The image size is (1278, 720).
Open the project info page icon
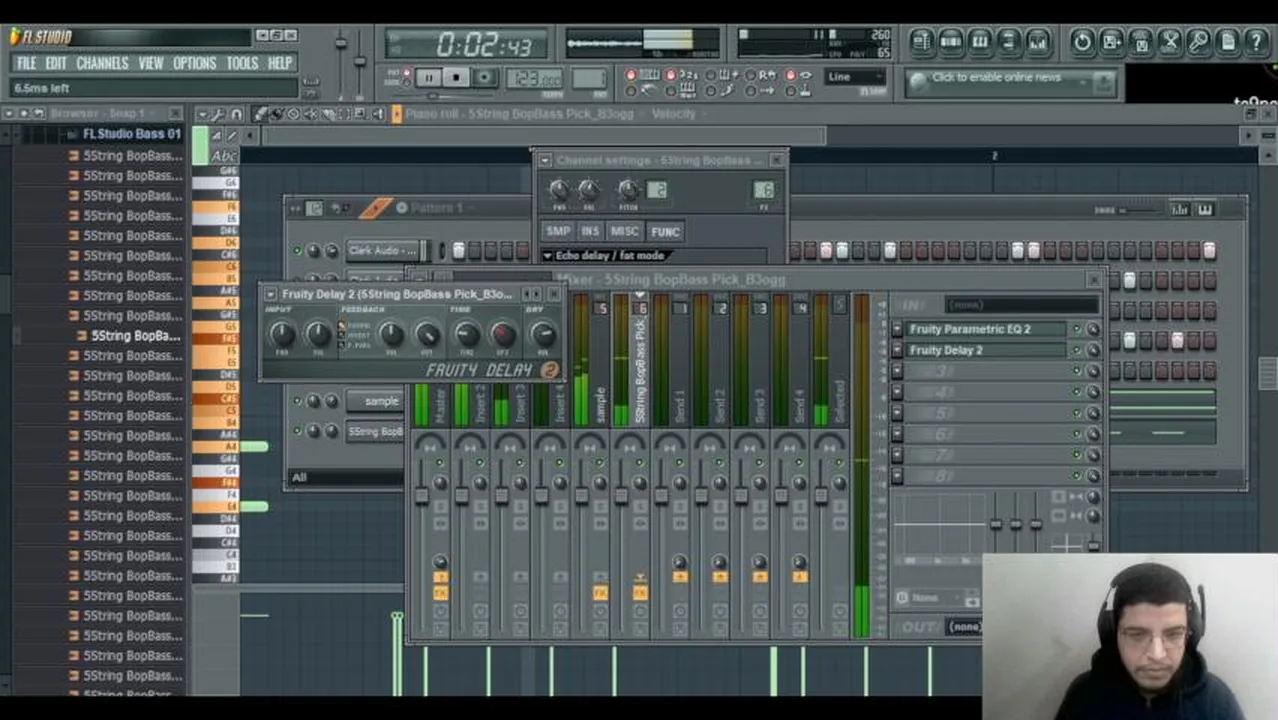(x=1228, y=42)
